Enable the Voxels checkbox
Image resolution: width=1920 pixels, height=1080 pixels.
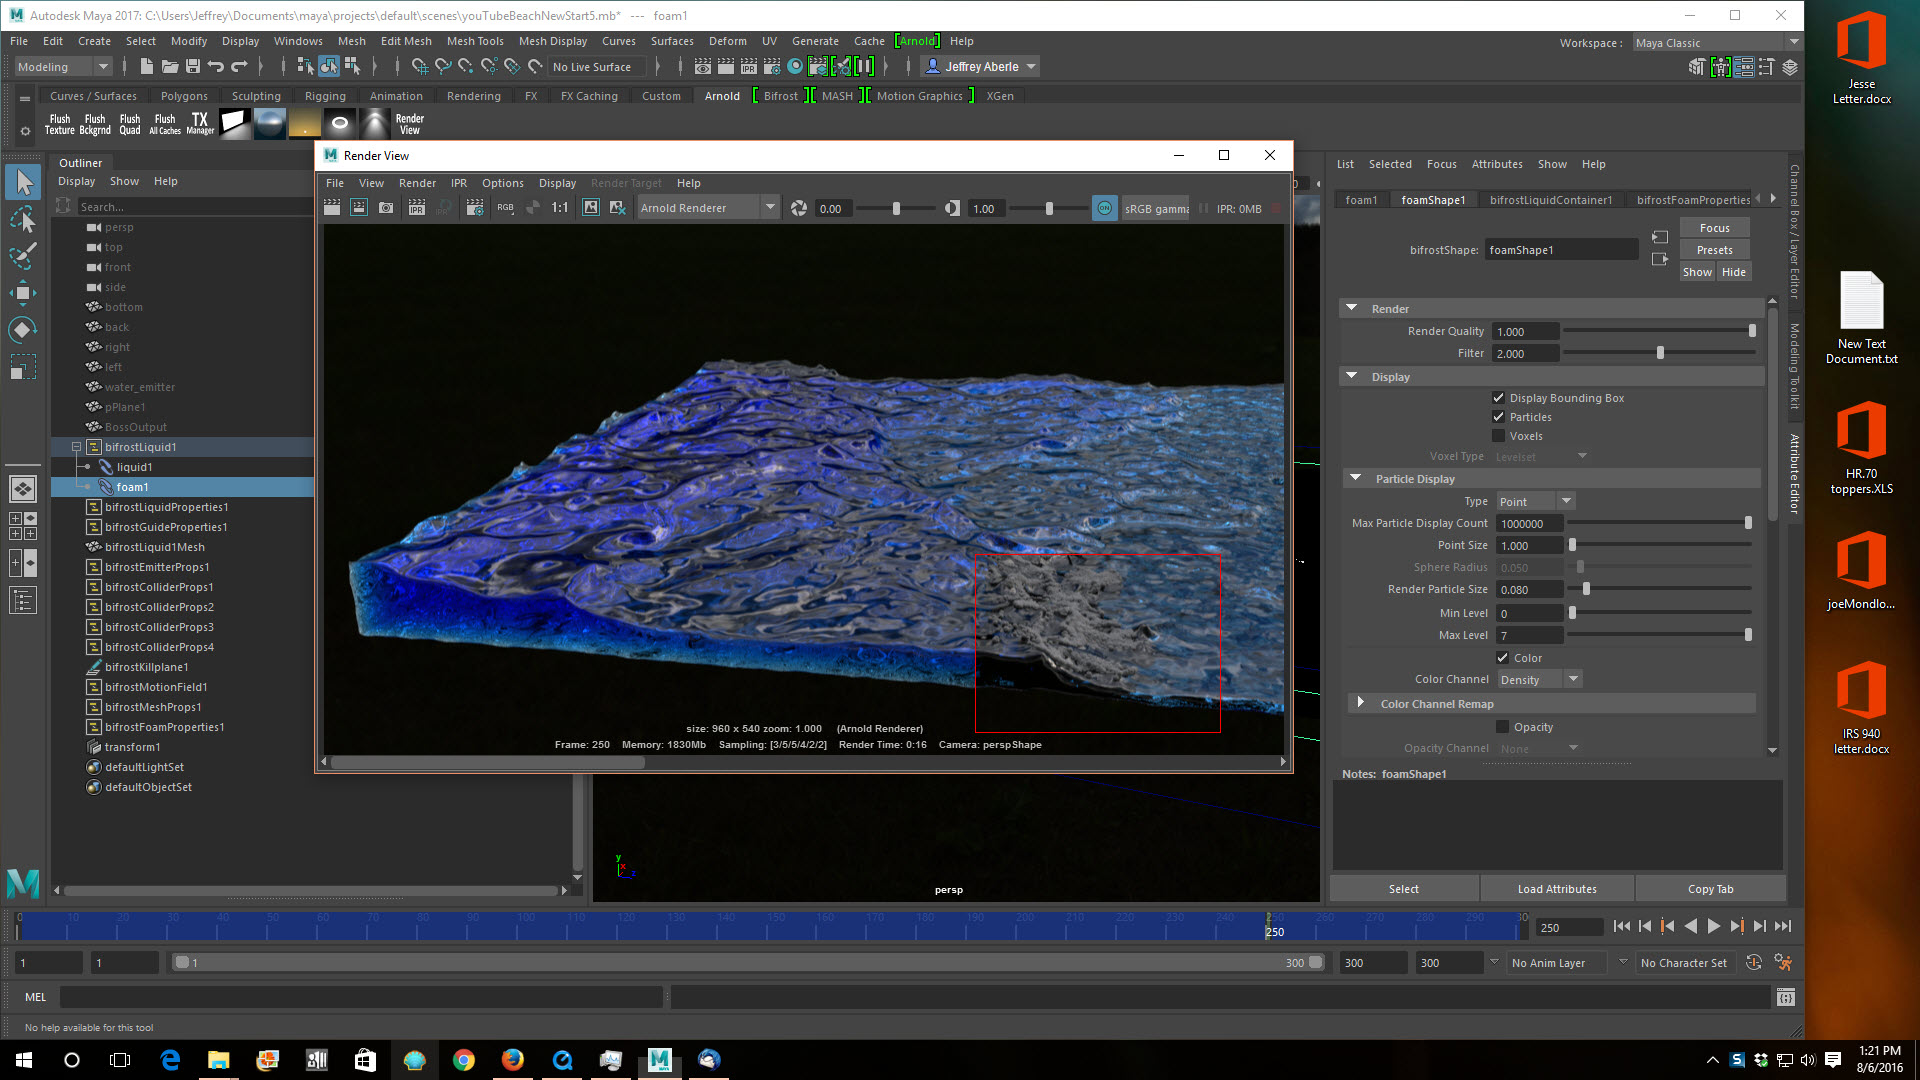(1499, 435)
